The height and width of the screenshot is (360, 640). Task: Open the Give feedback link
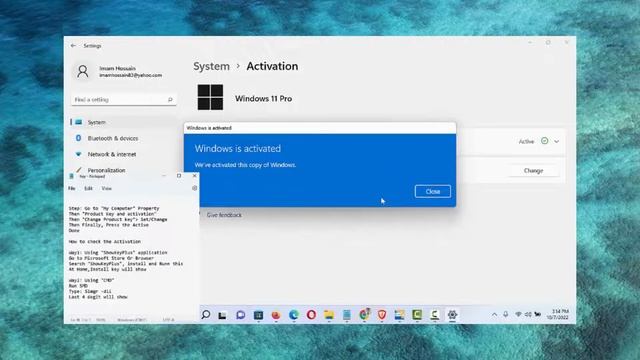pos(224,215)
